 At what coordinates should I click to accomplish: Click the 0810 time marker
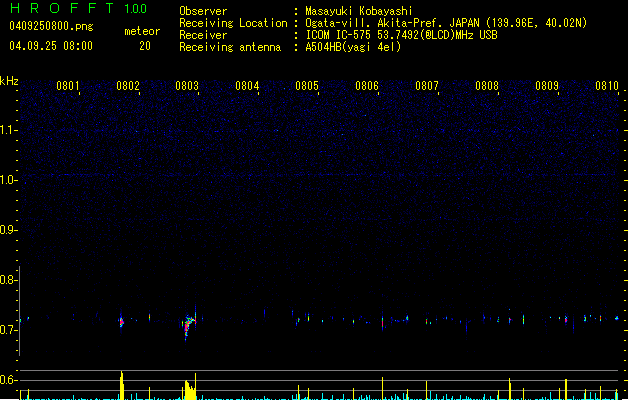click(607, 86)
